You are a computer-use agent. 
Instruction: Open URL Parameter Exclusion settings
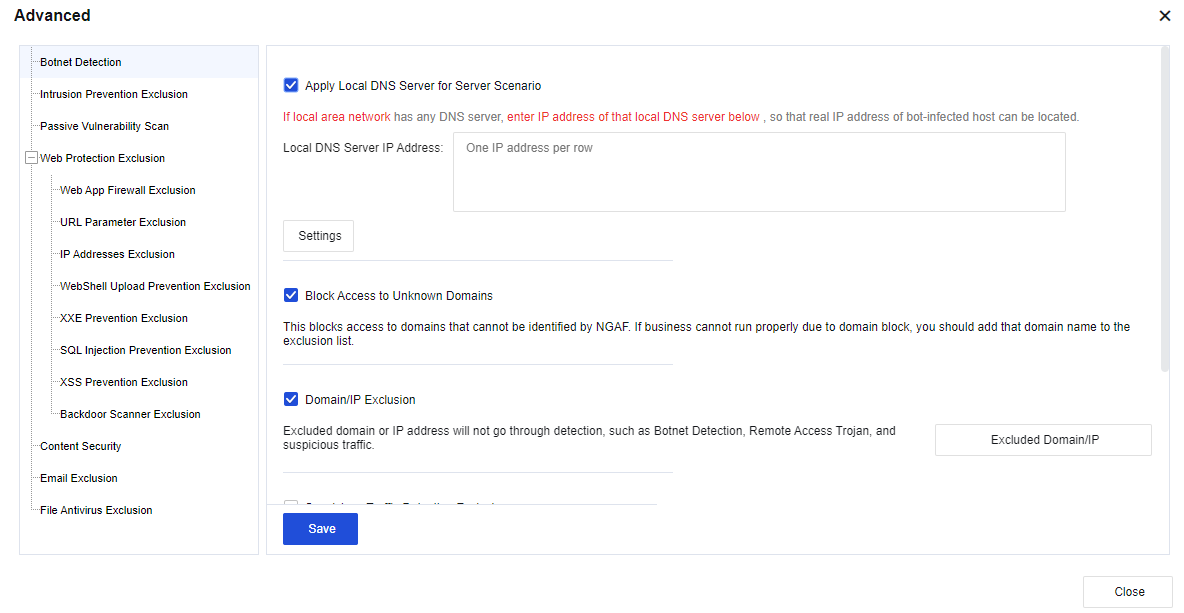(123, 222)
